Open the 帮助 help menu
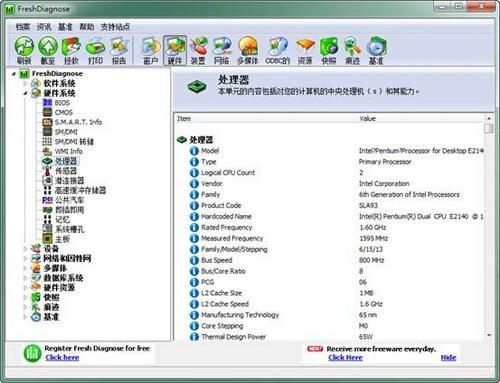The image size is (500, 383). 86,27
